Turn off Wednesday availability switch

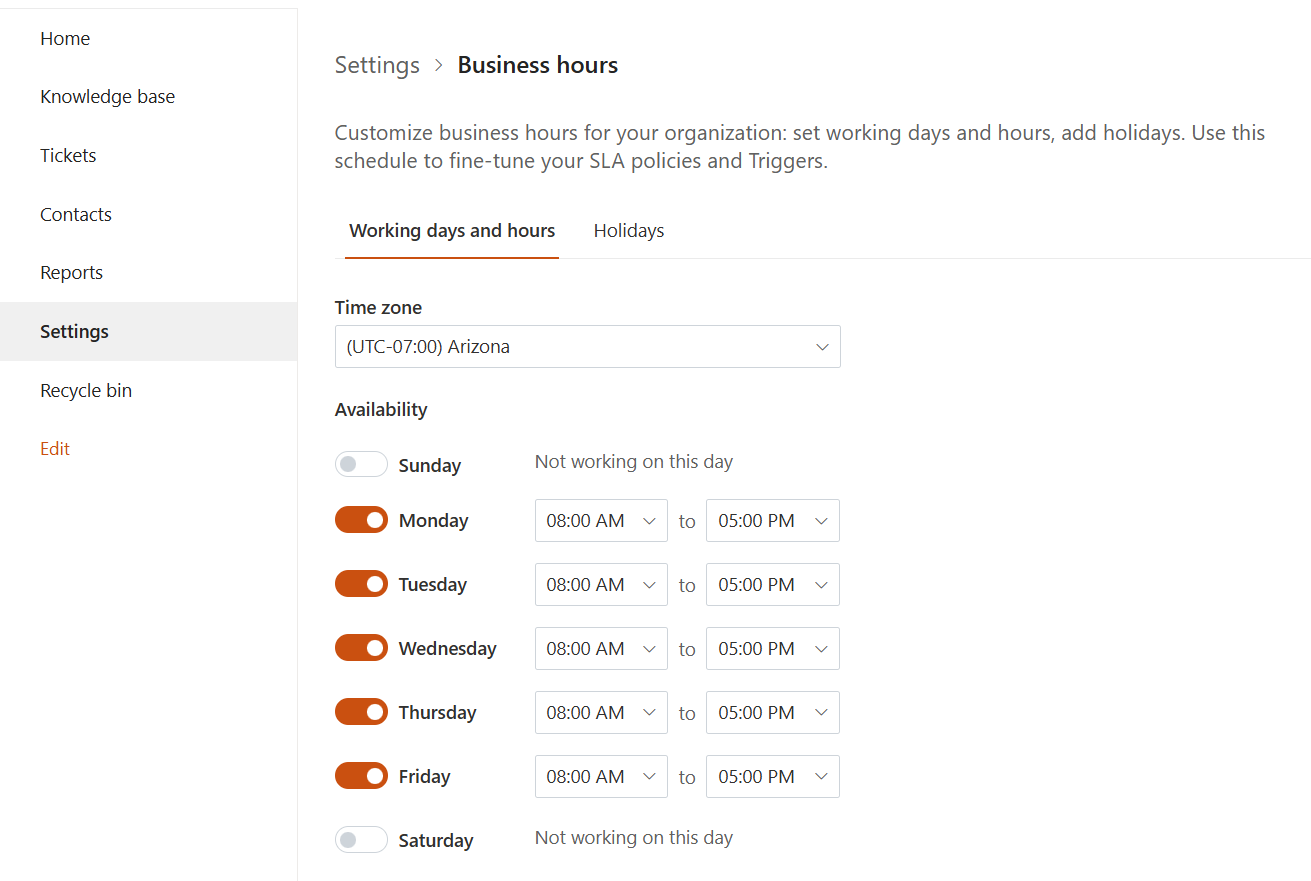(361, 648)
